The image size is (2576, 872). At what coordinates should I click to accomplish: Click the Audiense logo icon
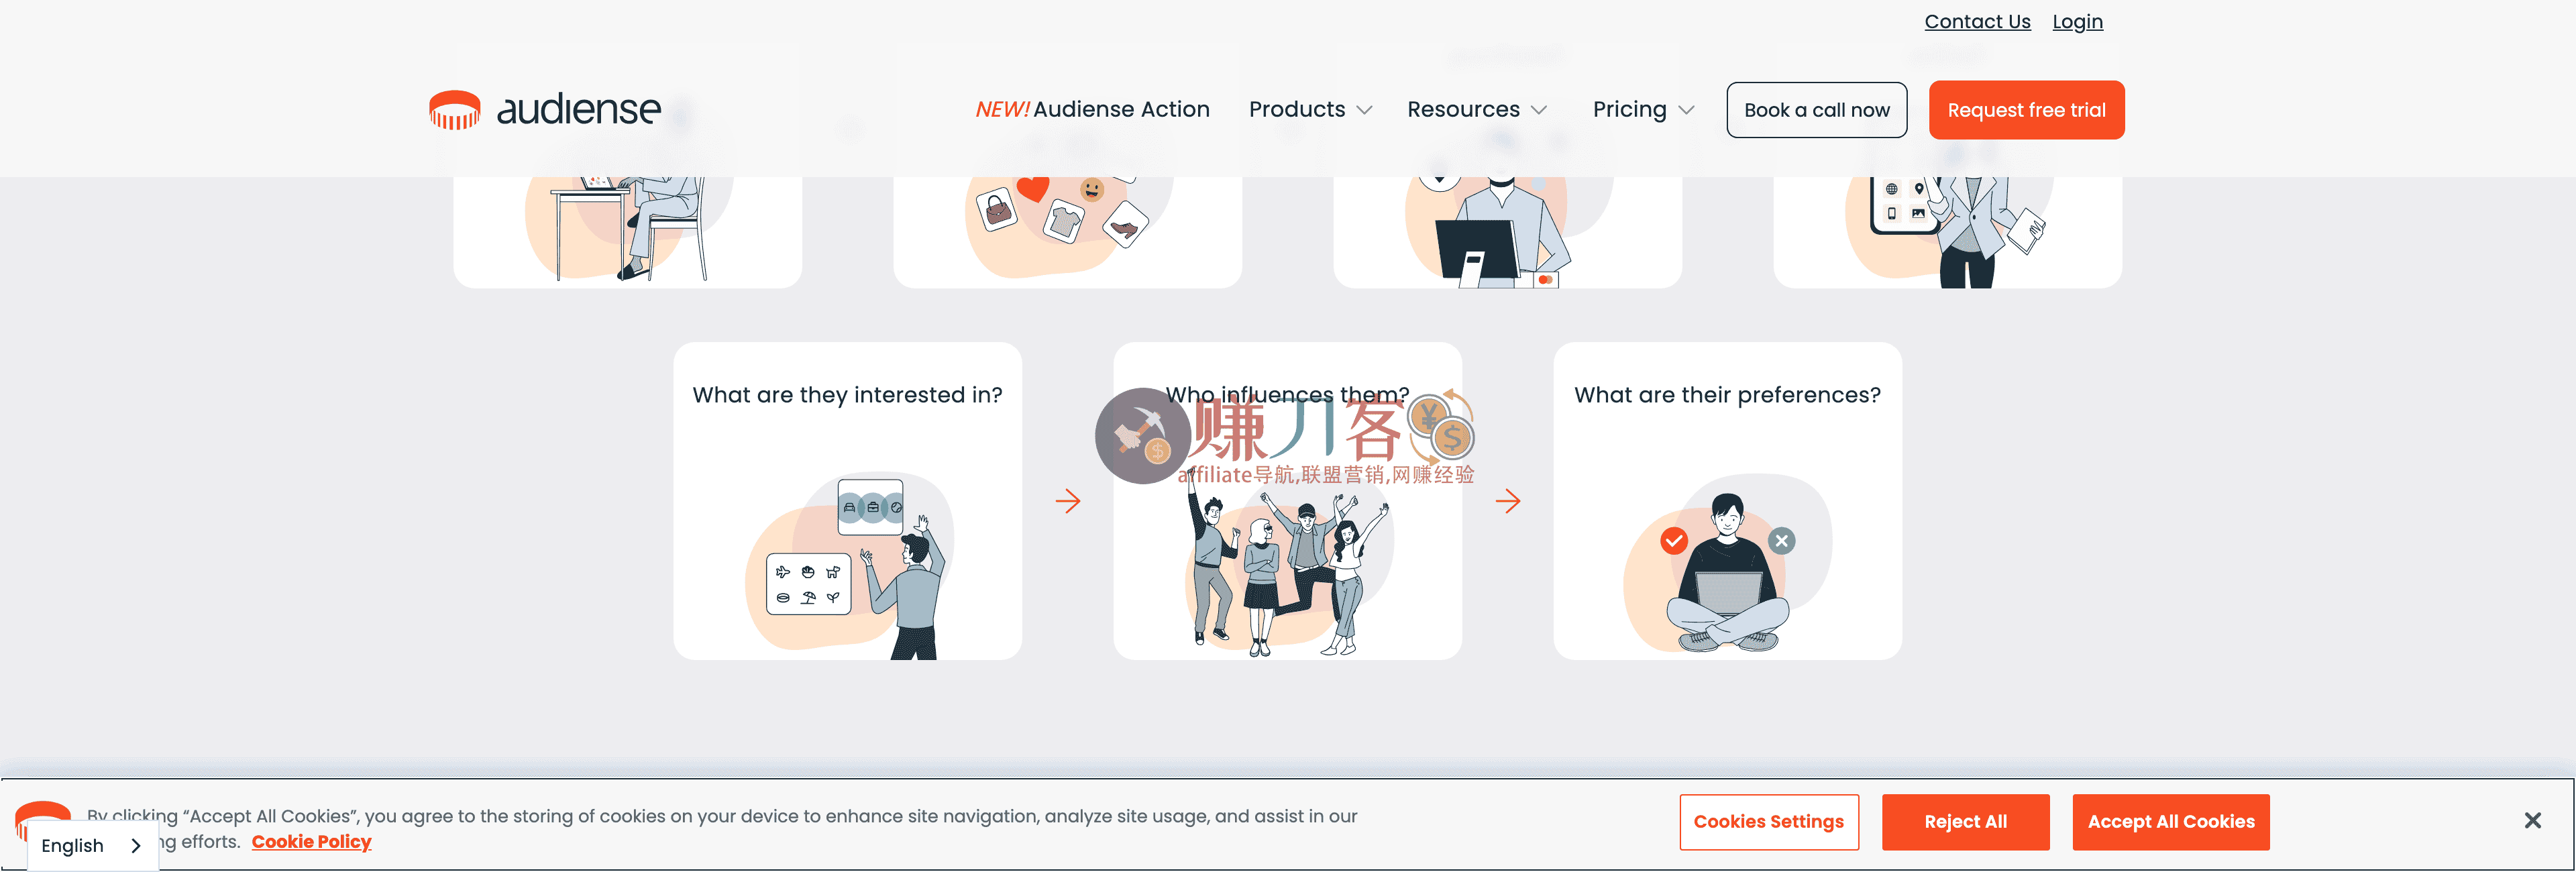tap(454, 110)
